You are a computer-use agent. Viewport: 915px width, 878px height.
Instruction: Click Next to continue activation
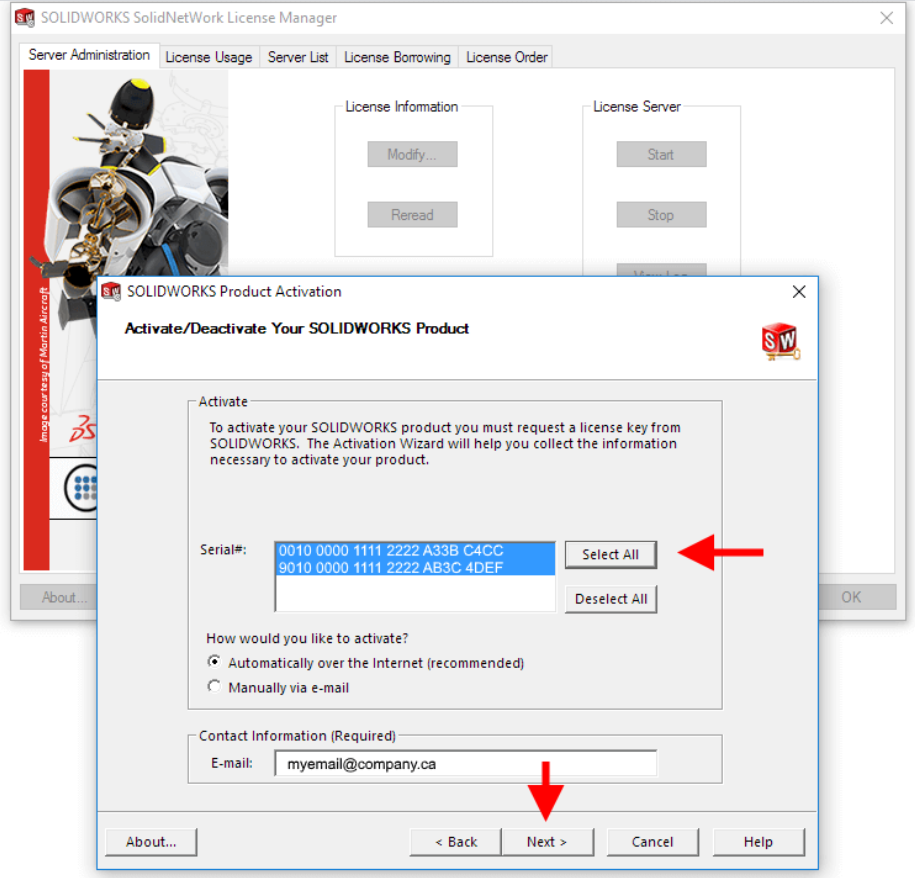click(x=547, y=841)
